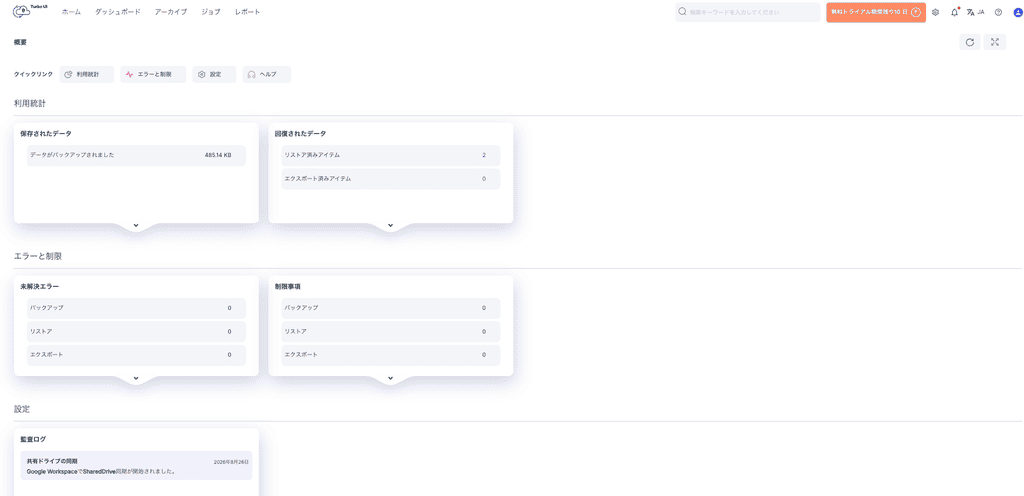Click the 概要 page heading
Screen dimensions: 1024x496
(x=20, y=42)
